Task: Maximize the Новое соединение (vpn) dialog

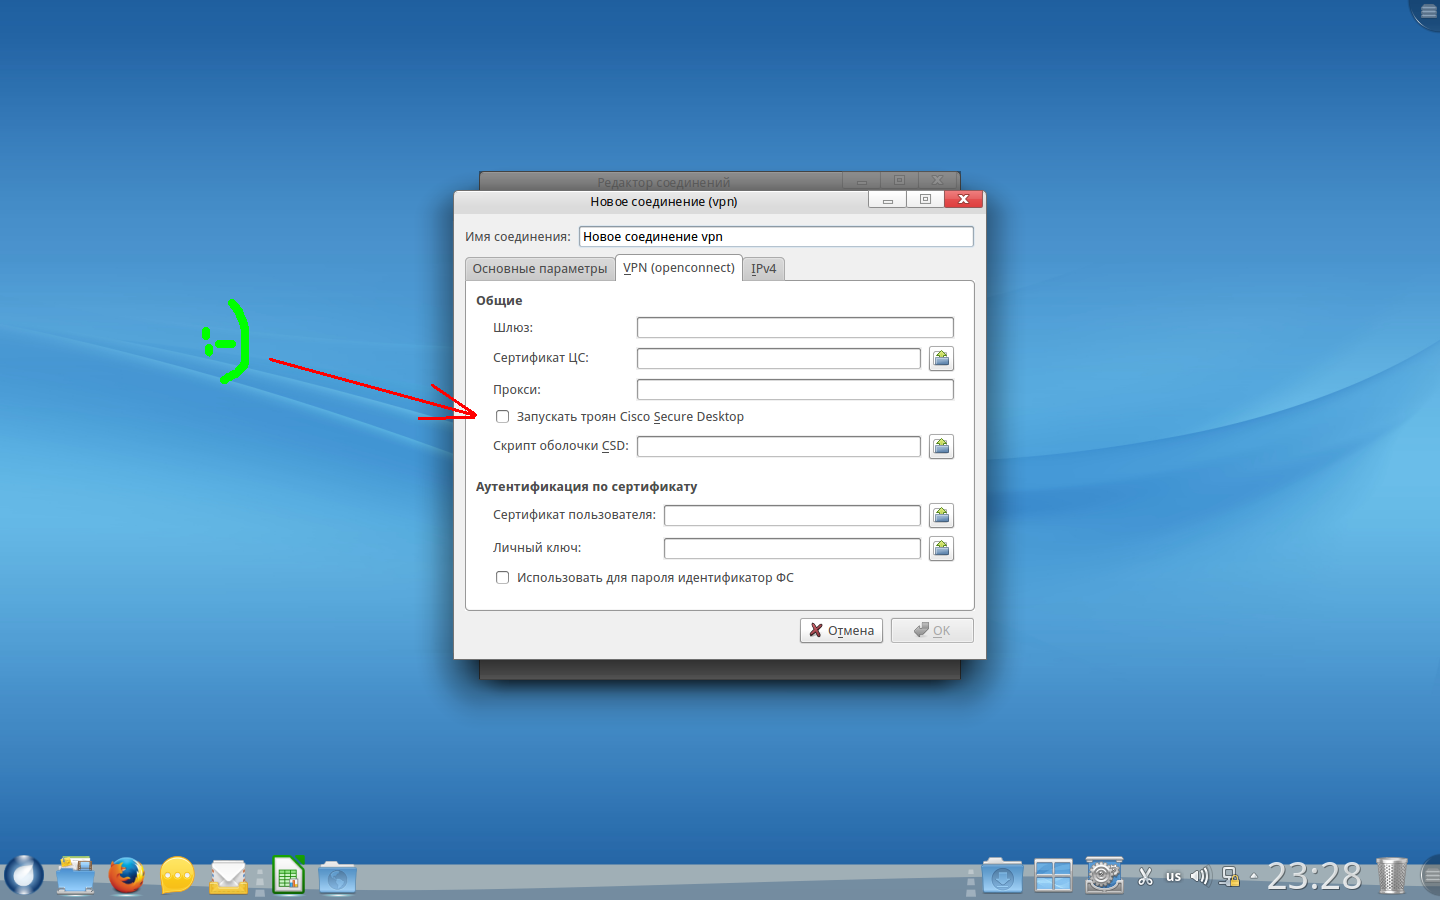Action: coord(925,200)
